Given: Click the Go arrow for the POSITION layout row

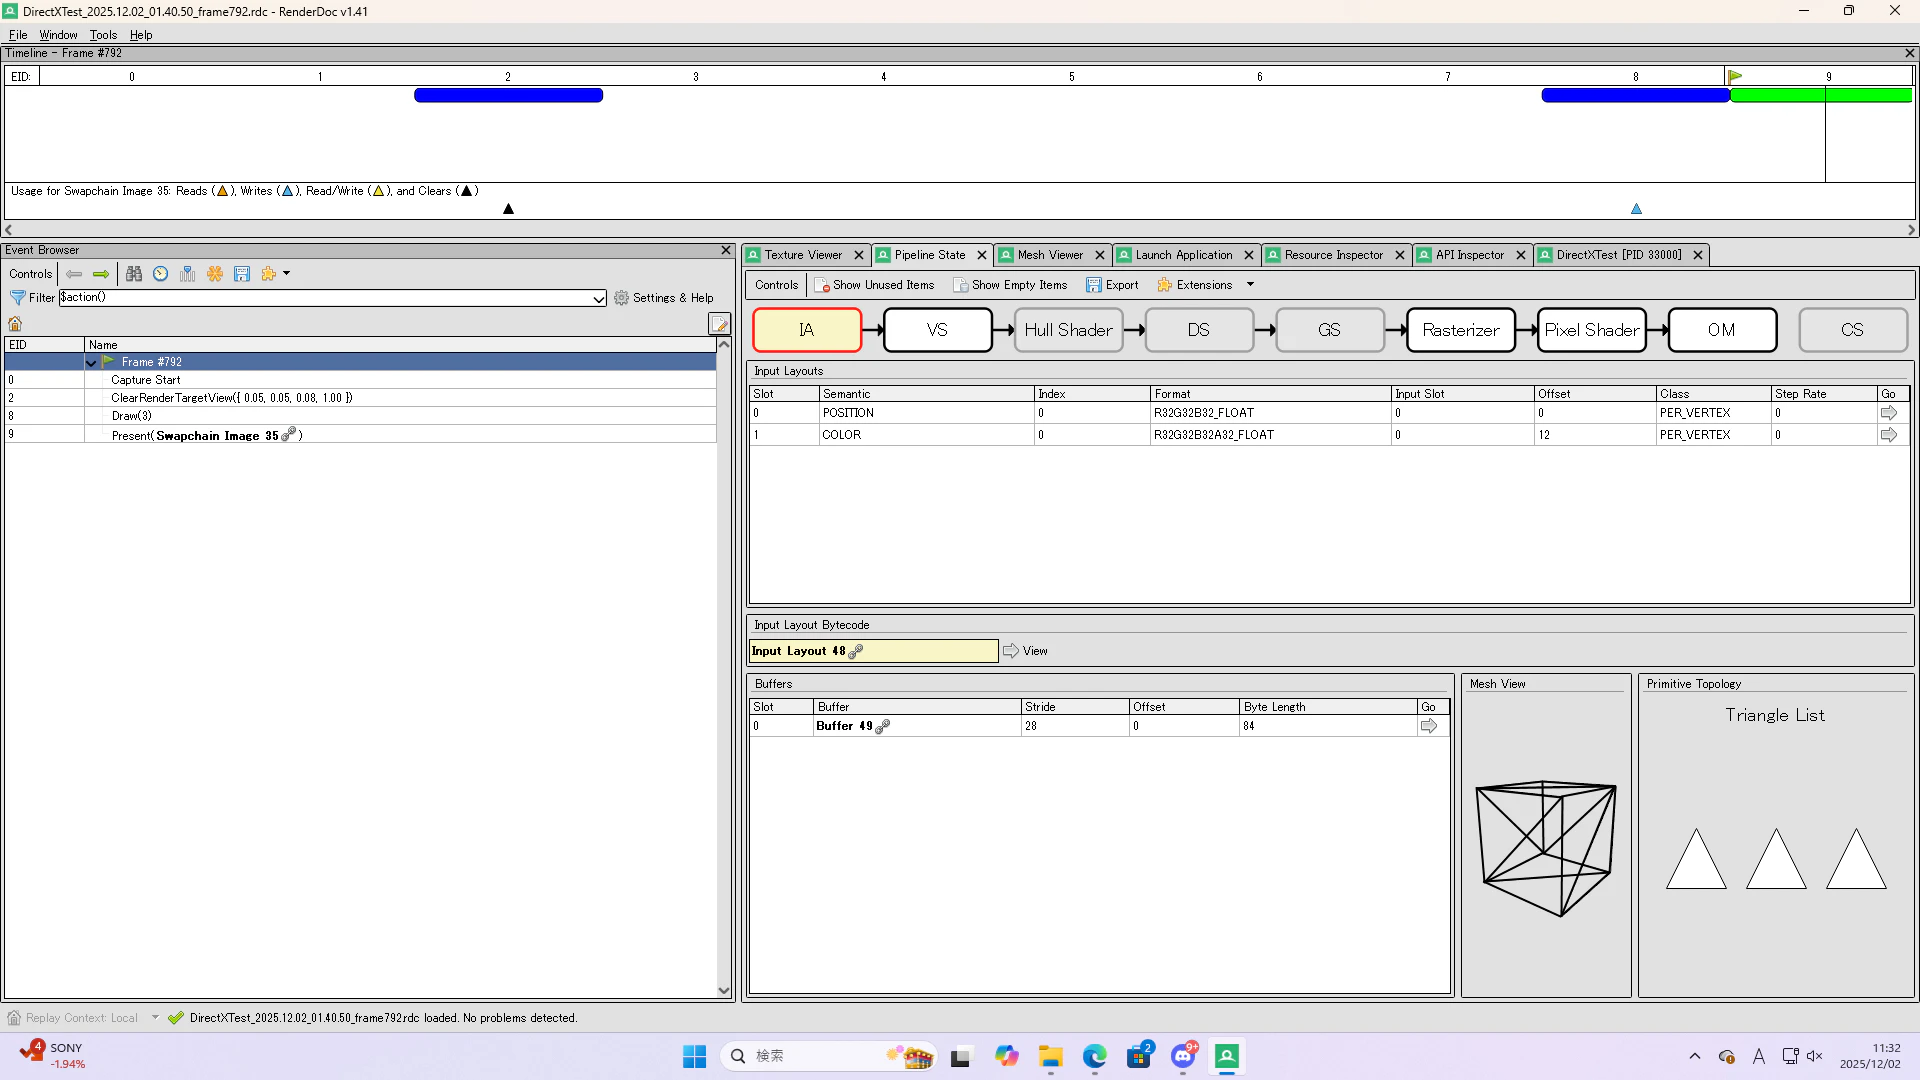Looking at the screenshot, I should (x=1889, y=413).
